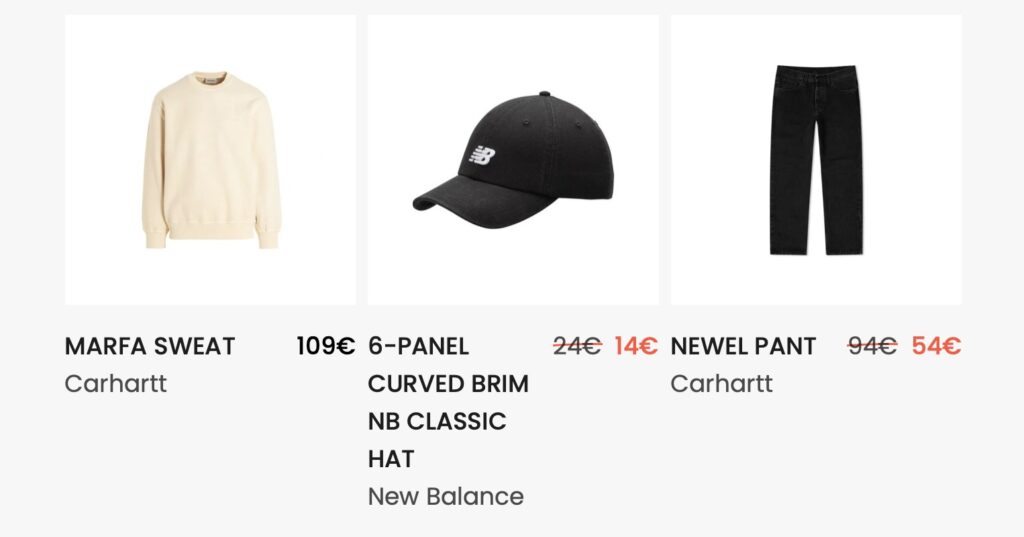Click the red 54€ sale price
Image resolution: width=1024 pixels, height=537 pixels.
(936, 346)
